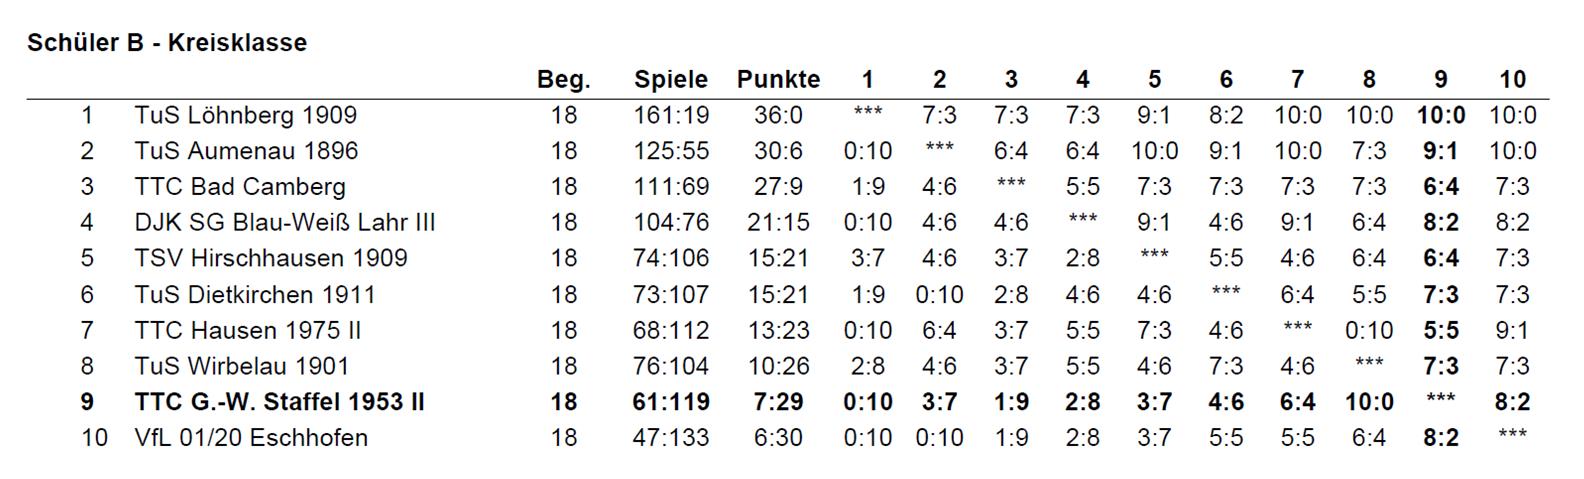Viewport: 1584px width, 479px height.
Task: Click team name TuS Aumenau 1896
Action: pos(246,151)
